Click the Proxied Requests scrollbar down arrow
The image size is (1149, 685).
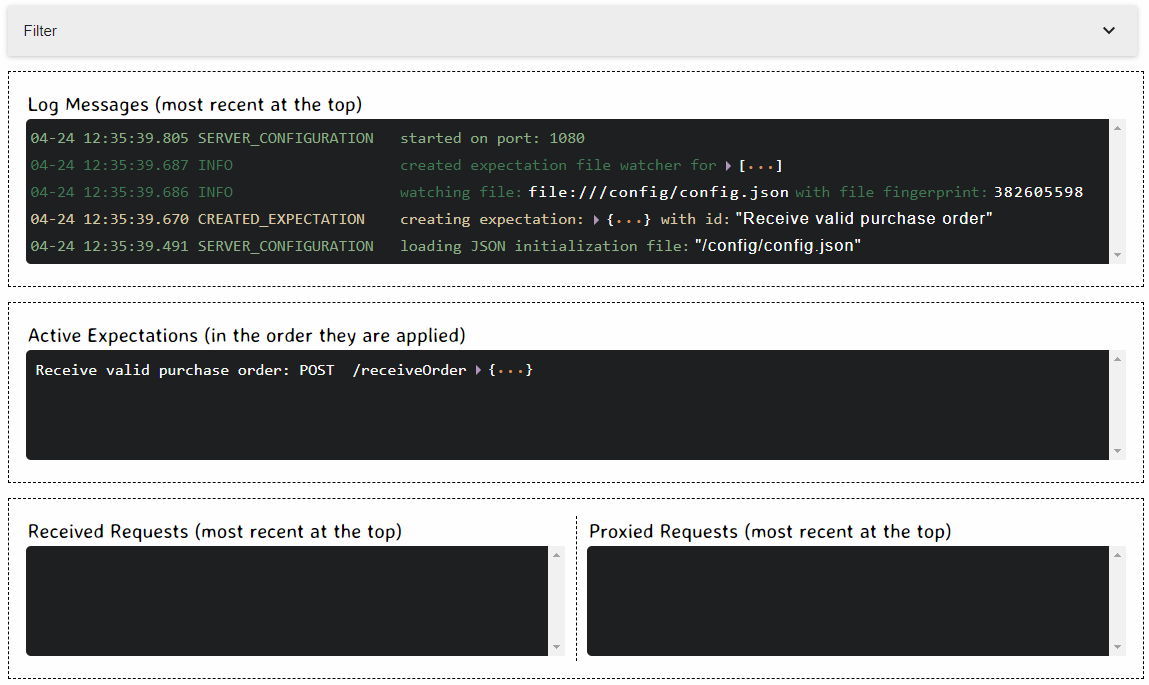coord(1117,647)
